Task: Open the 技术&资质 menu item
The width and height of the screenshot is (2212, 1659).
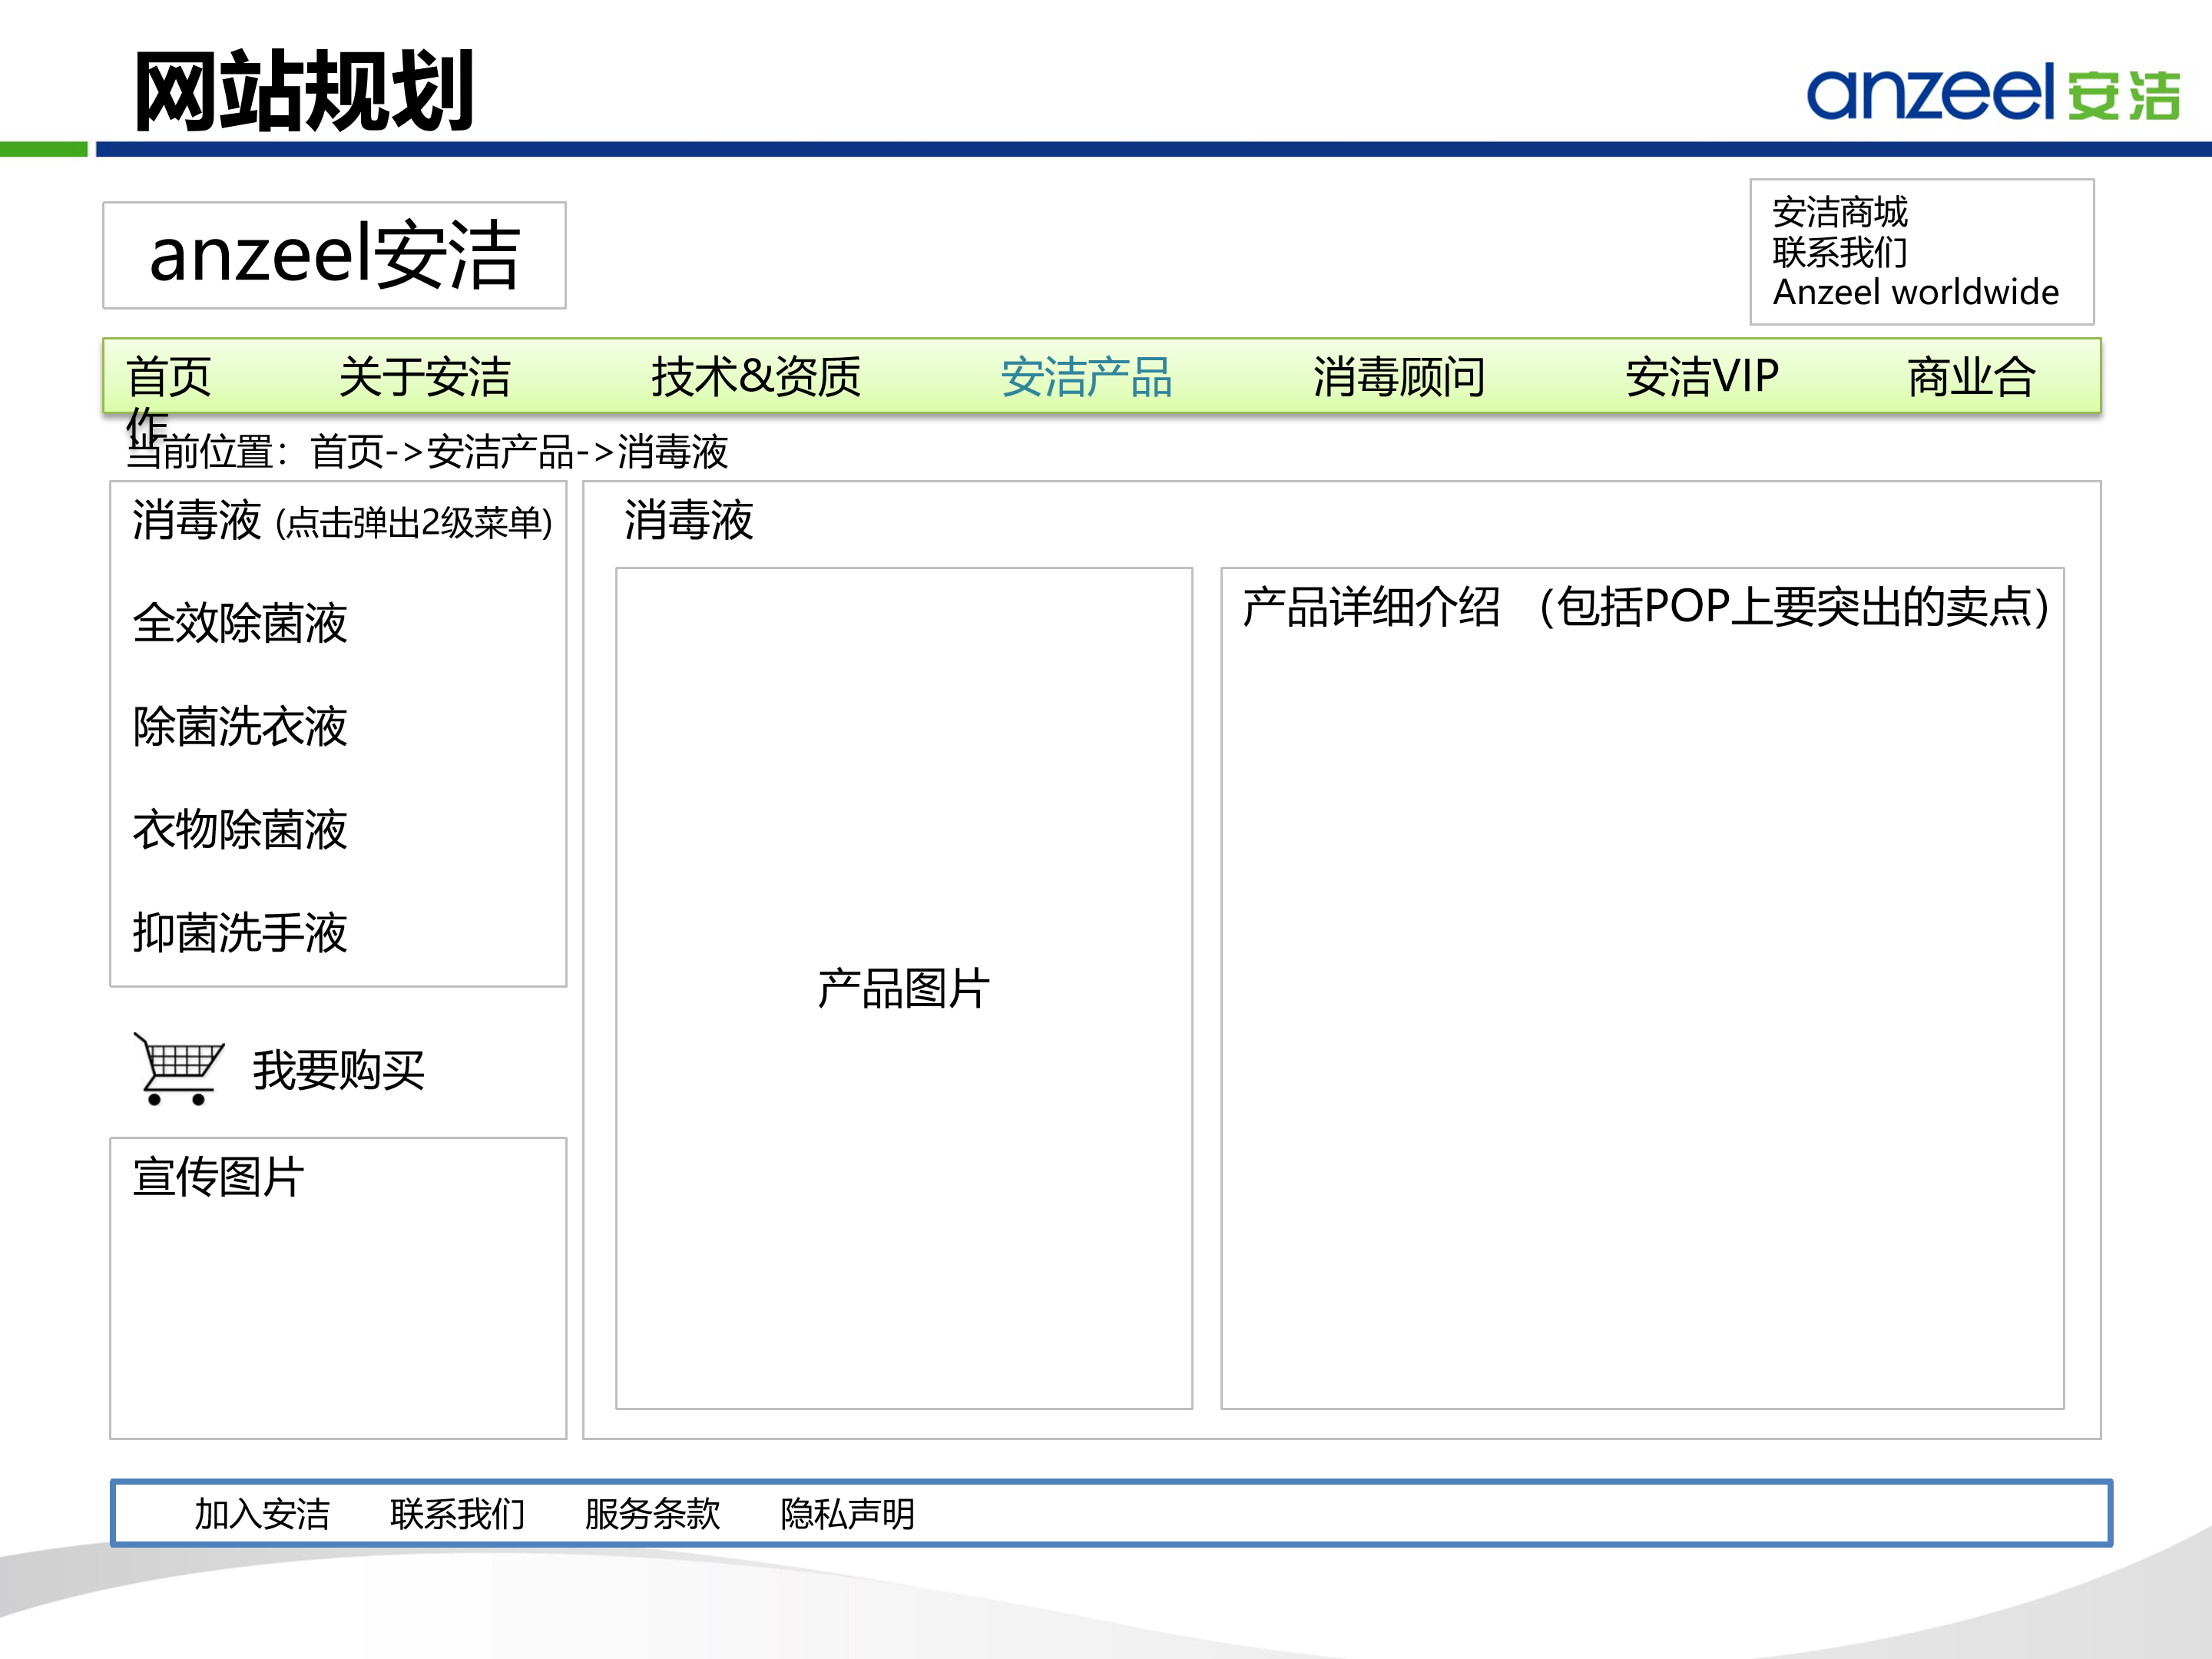Action: pyautogui.click(x=756, y=377)
